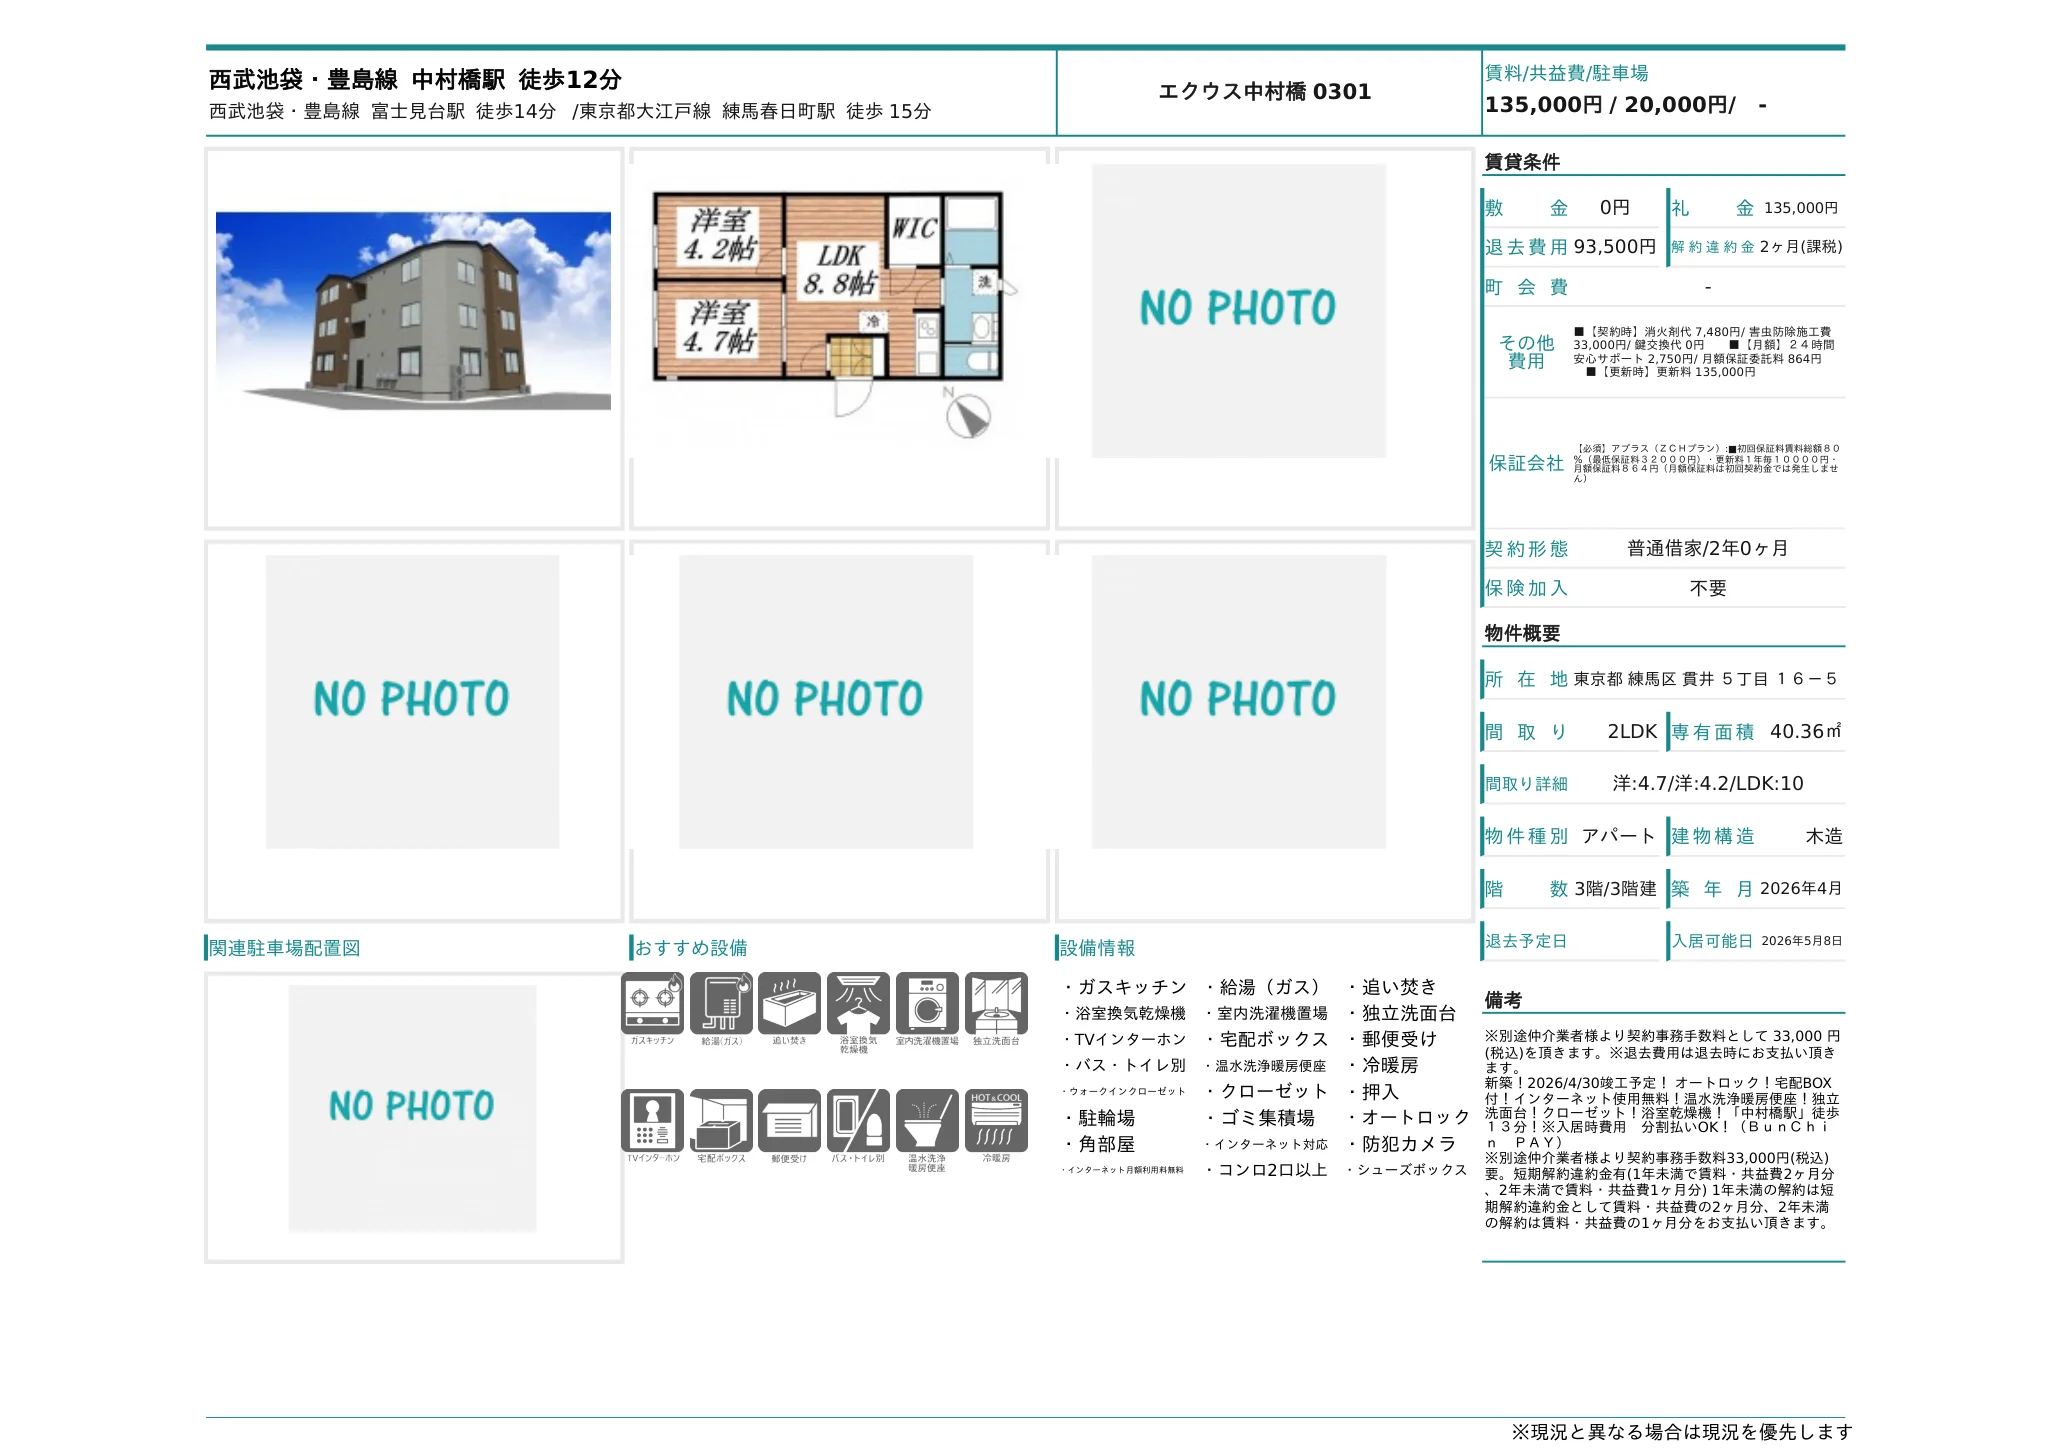Click the 敷金 0円 value

1614,208
